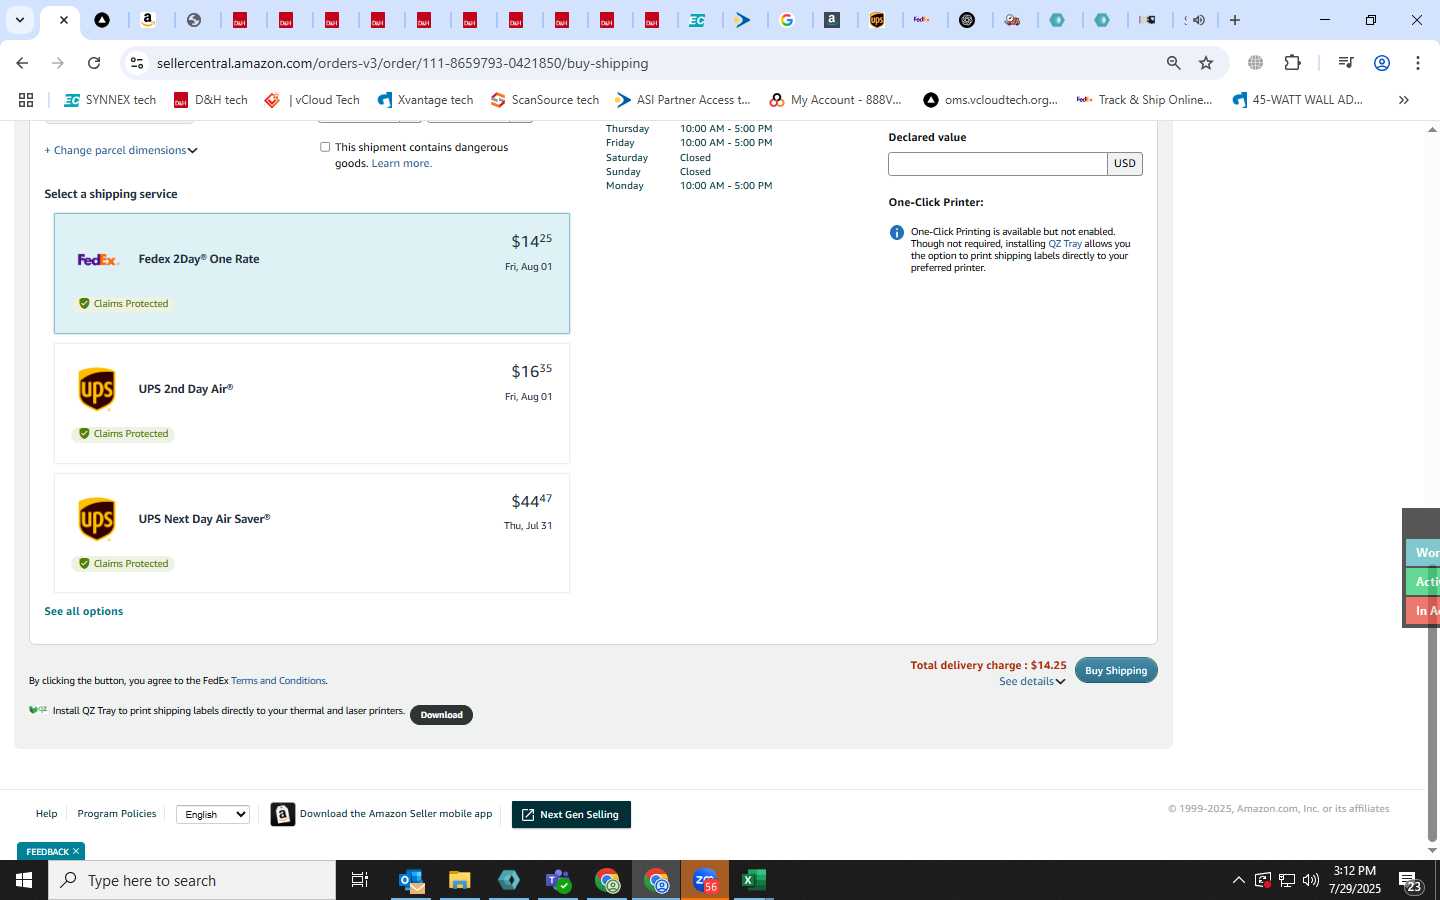Open the Windows Start menu

point(24,880)
